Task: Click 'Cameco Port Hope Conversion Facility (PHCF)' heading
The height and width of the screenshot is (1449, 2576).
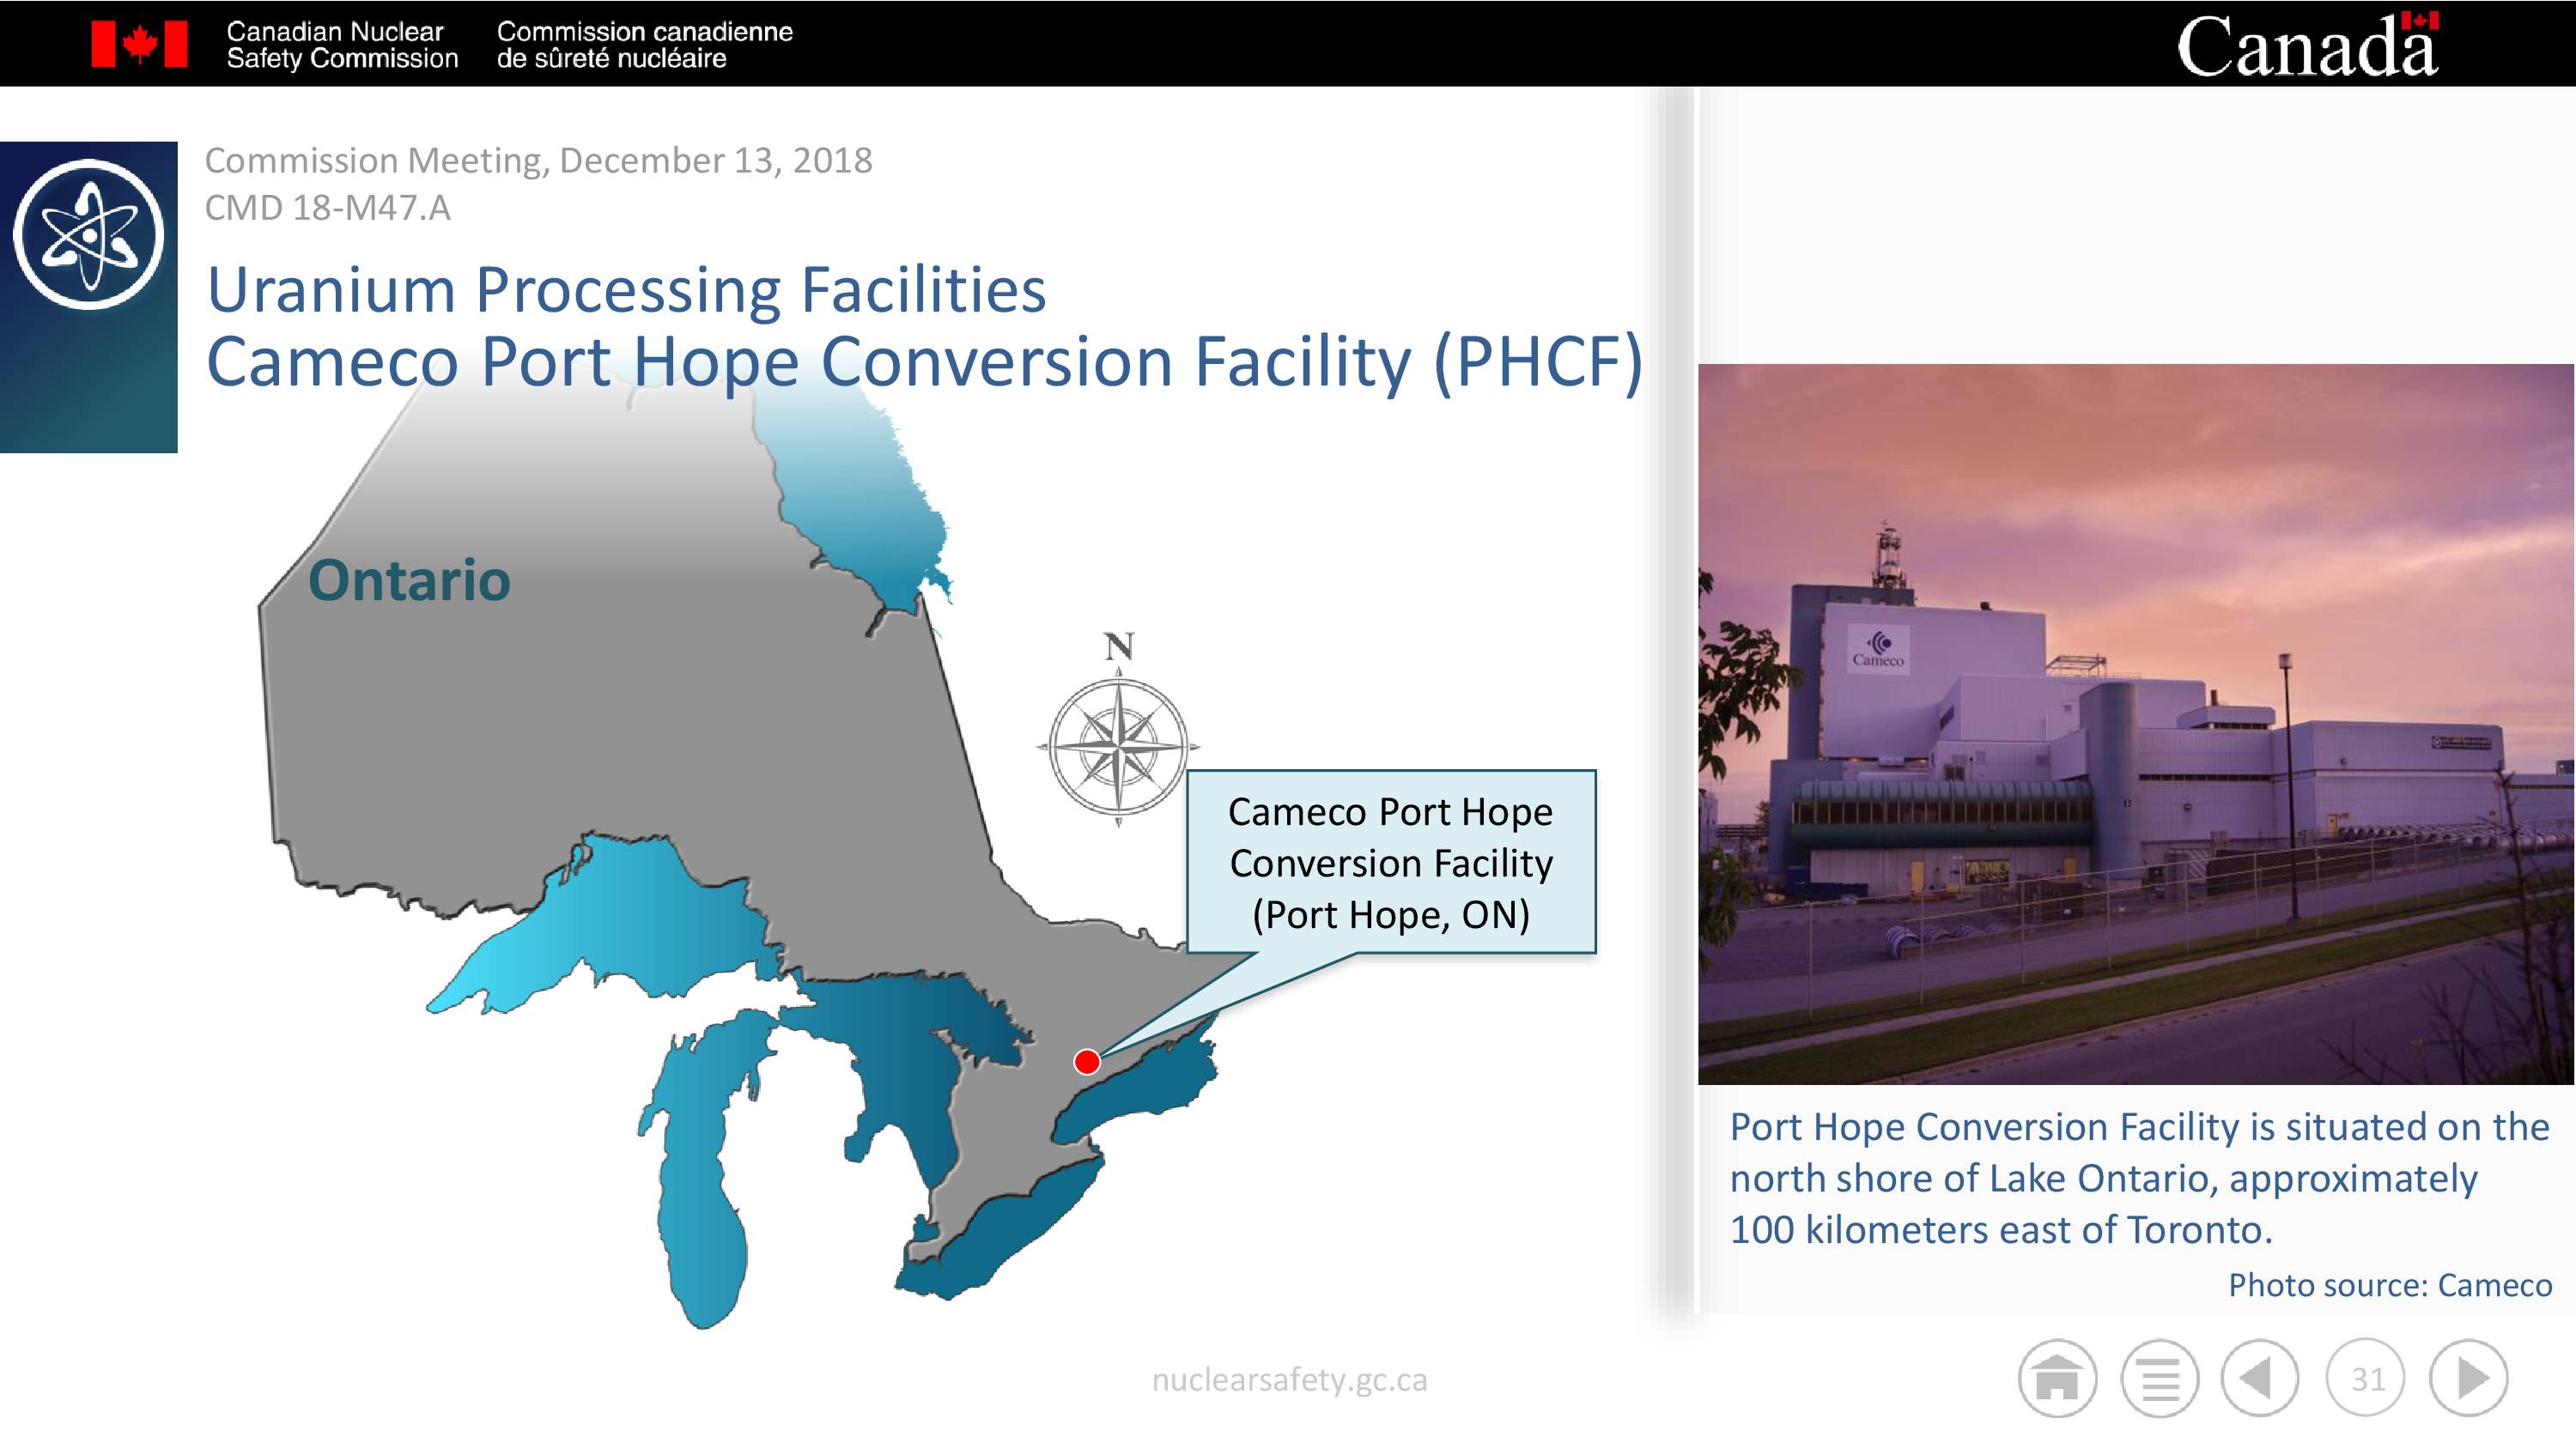Action: click(924, 361)
